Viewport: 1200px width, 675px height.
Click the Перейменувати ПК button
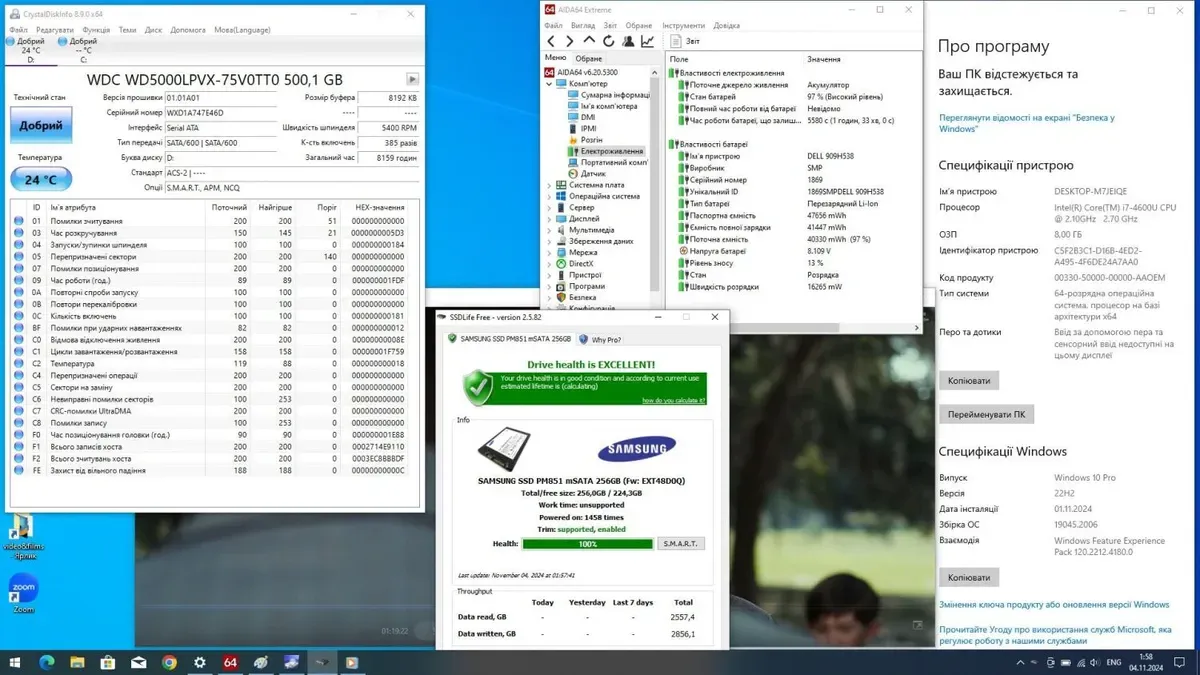click(986, 414)
